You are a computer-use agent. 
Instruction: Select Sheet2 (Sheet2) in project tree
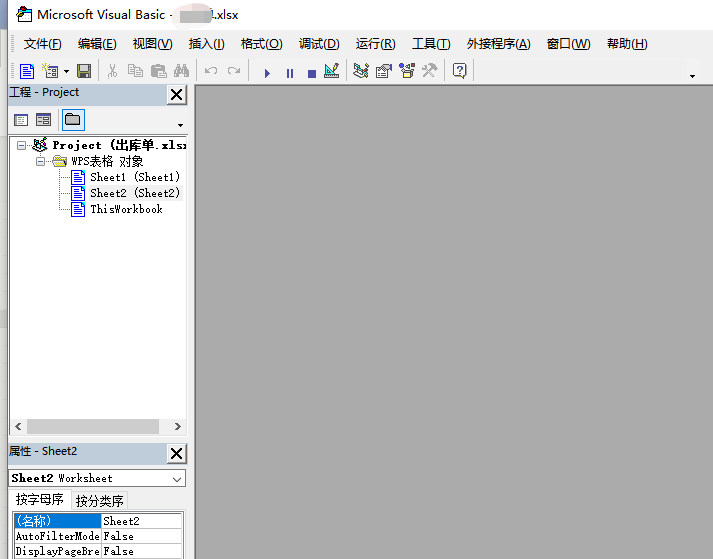coord(135,193)
